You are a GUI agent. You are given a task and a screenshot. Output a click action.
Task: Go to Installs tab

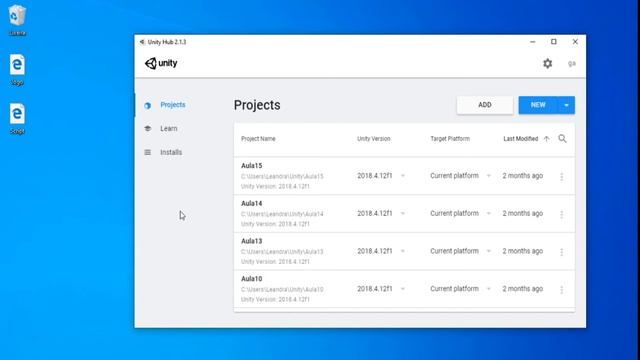171,152
